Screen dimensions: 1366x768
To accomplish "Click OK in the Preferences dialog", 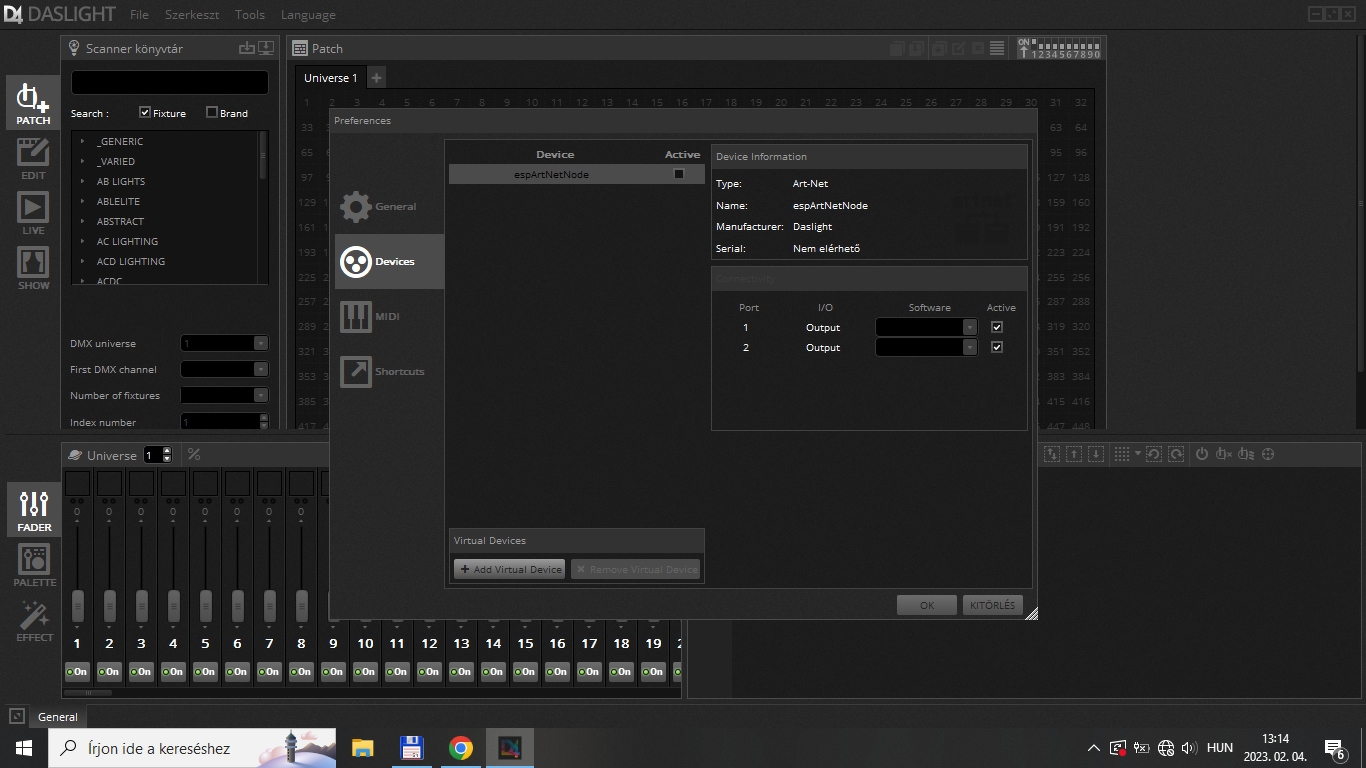I will pyautogui.click(x=927, y=605).
